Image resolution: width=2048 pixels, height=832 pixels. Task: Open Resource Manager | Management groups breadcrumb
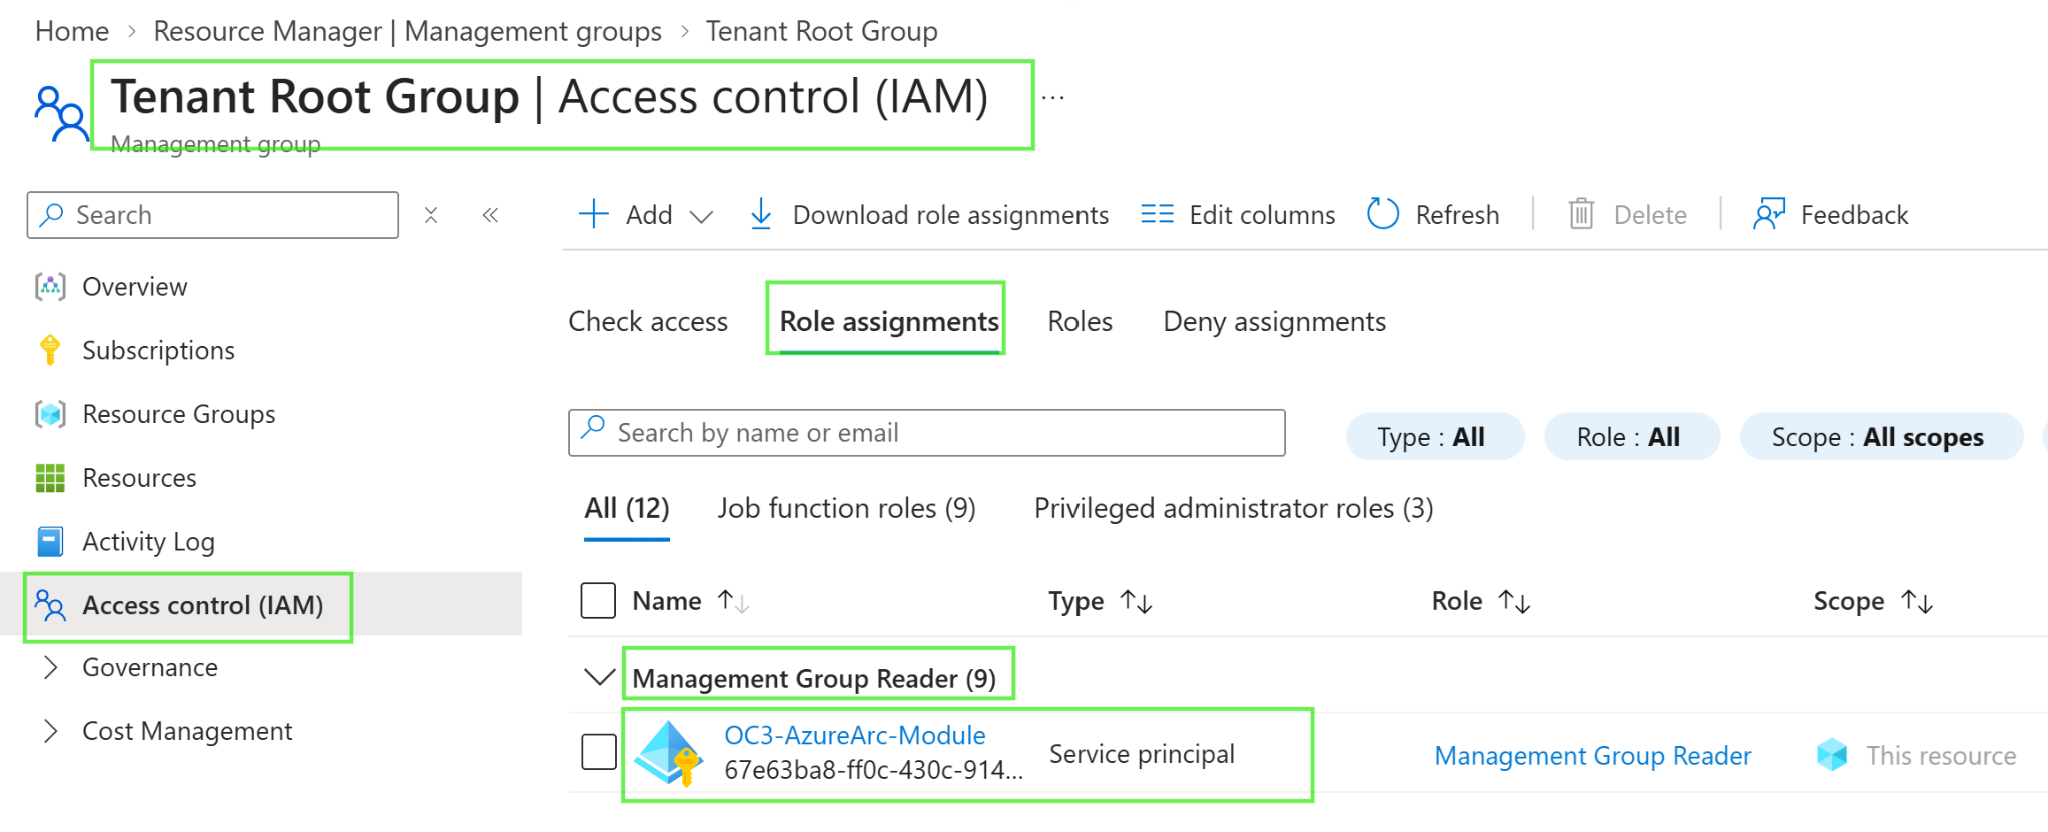(408, 31)
